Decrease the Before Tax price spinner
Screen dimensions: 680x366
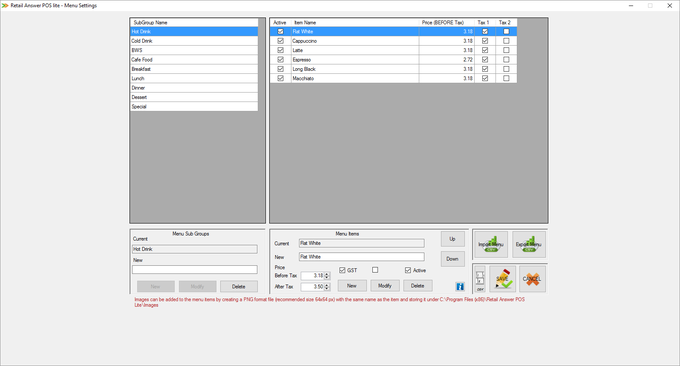click(x=327, y=278)
